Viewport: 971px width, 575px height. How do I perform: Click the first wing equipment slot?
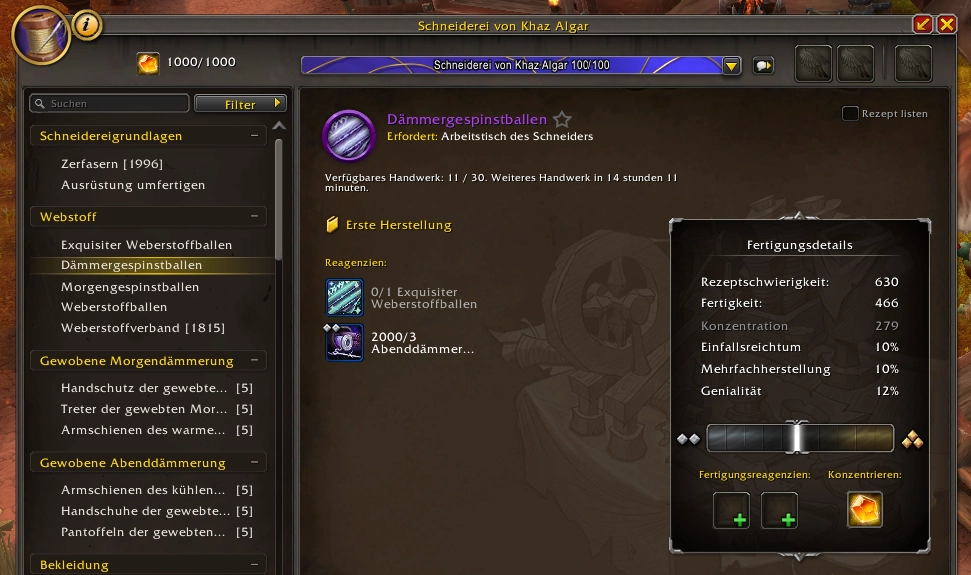pos(813,63)
